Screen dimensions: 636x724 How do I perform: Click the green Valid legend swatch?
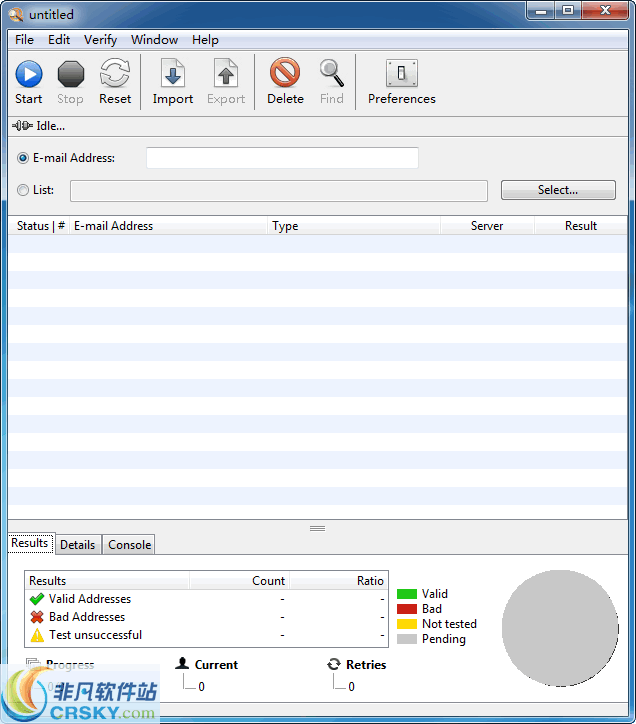tap(407, 594)
